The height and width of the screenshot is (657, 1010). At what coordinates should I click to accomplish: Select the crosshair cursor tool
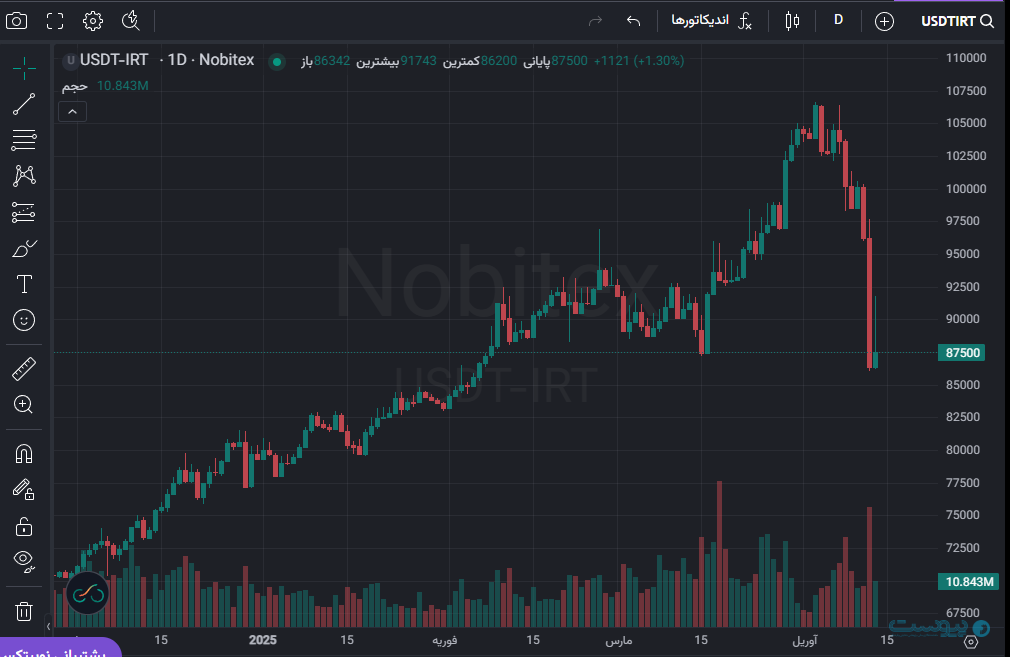click(24, 67)
